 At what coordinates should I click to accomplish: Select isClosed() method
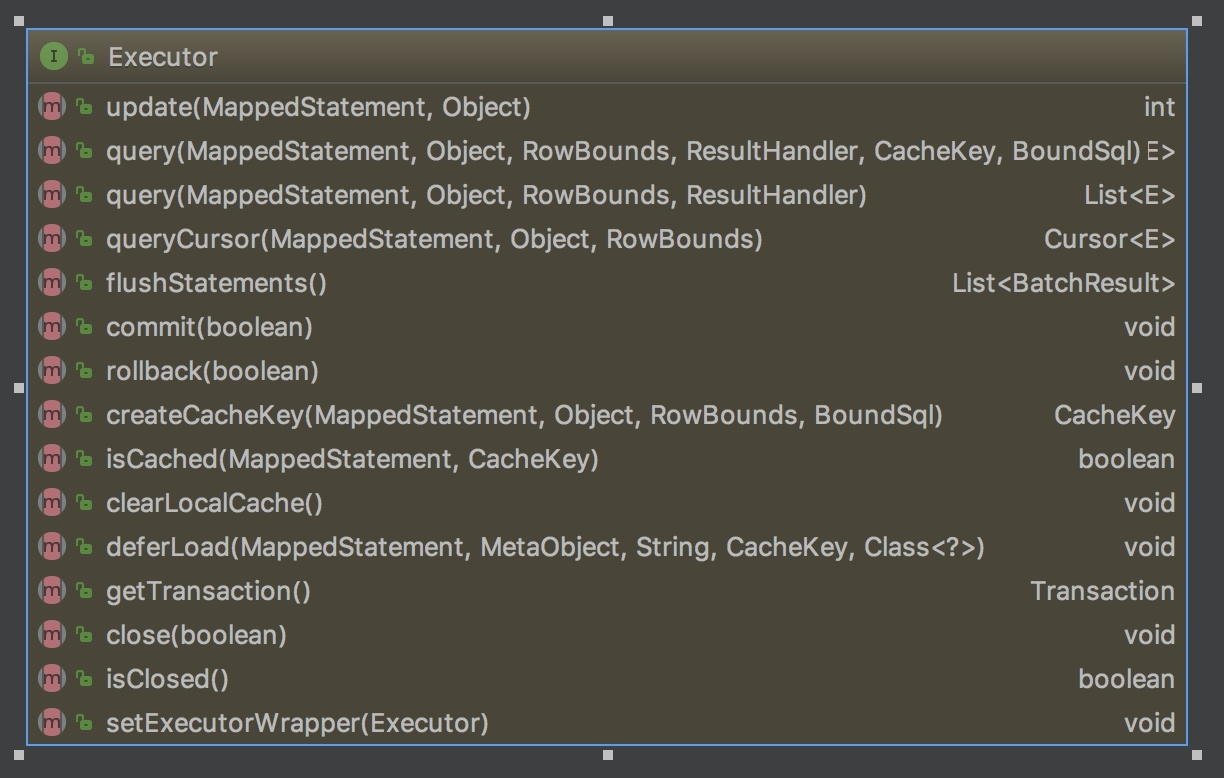pos(167,679)
